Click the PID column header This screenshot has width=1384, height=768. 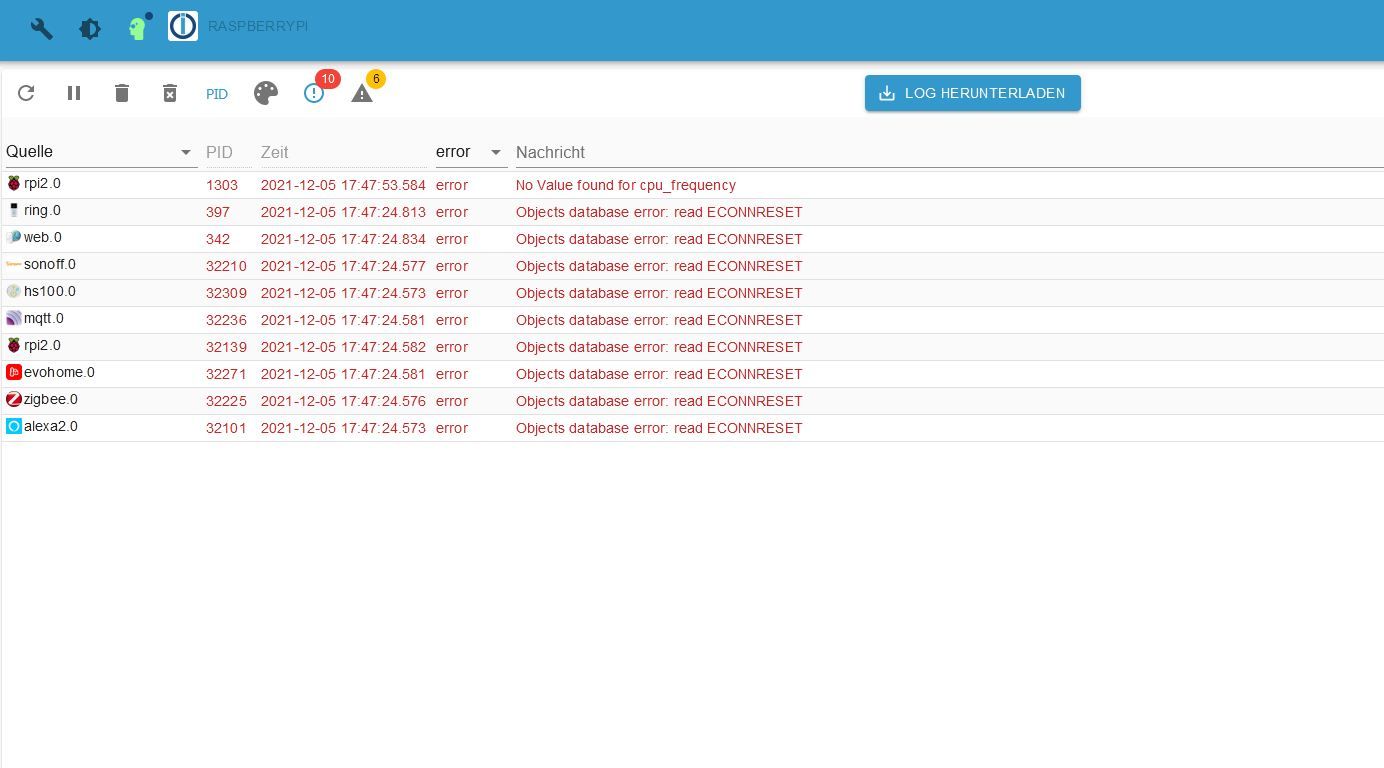pos(219,152)
